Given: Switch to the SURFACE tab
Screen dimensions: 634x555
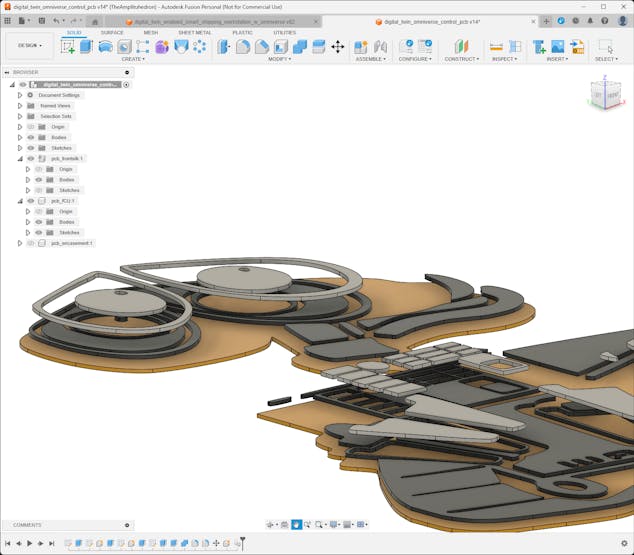Looking at the screenshot, I should (112, 32).
